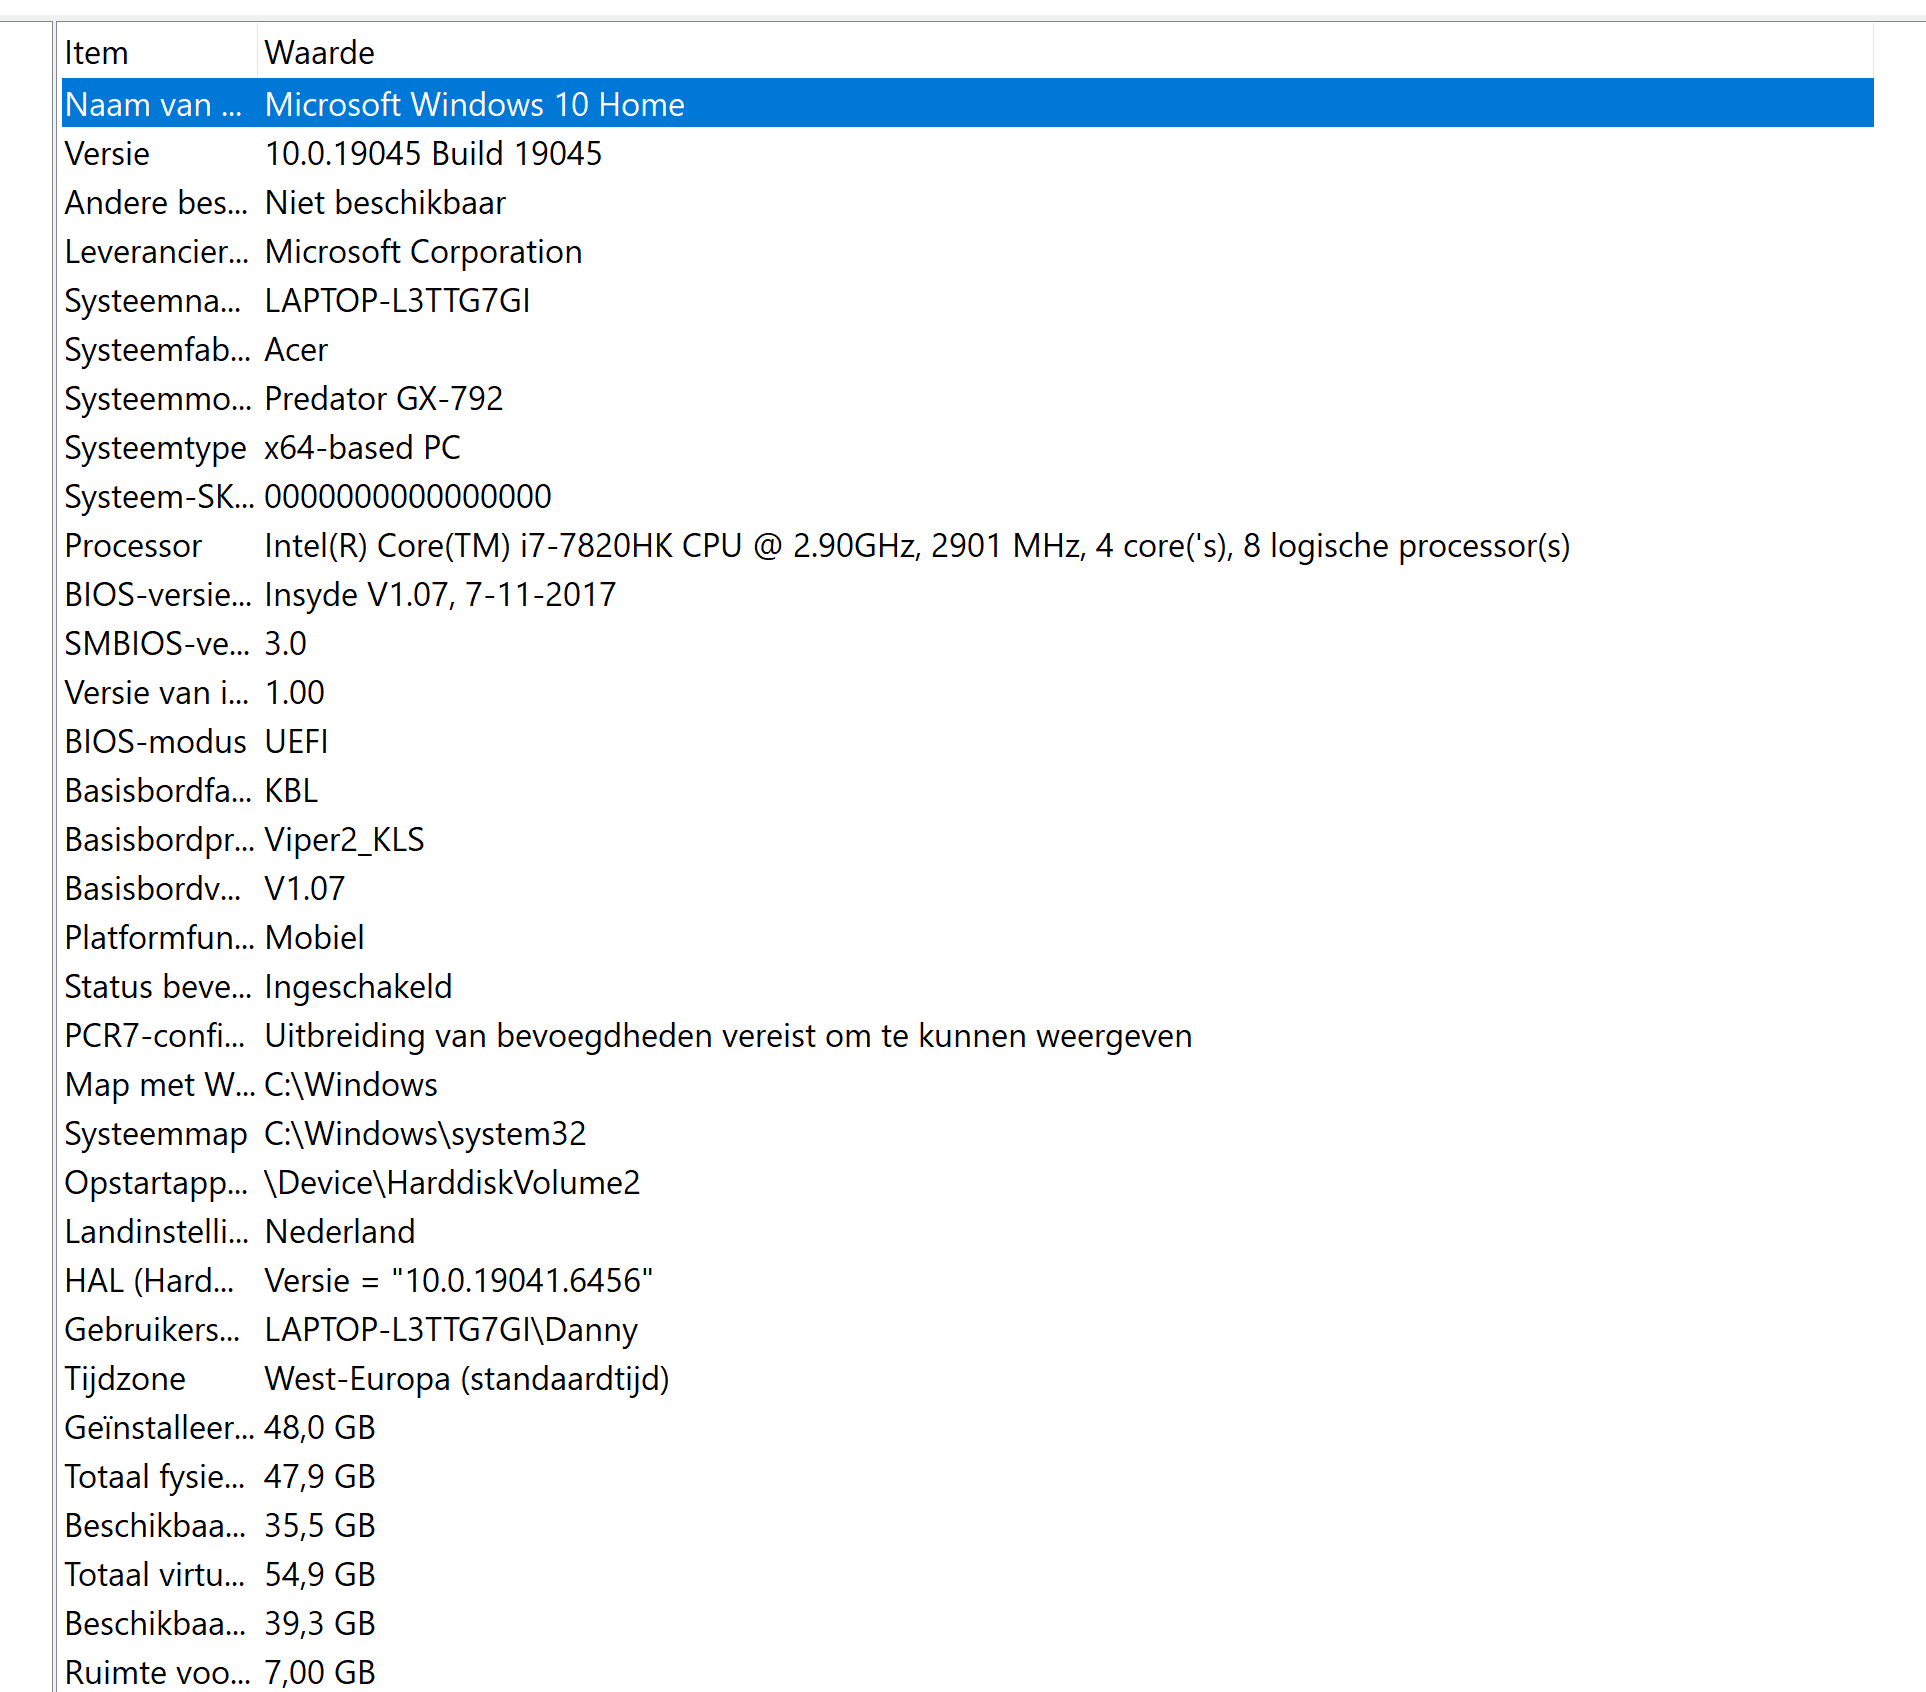Select the Gebruikers... row

coord(967,1329)
